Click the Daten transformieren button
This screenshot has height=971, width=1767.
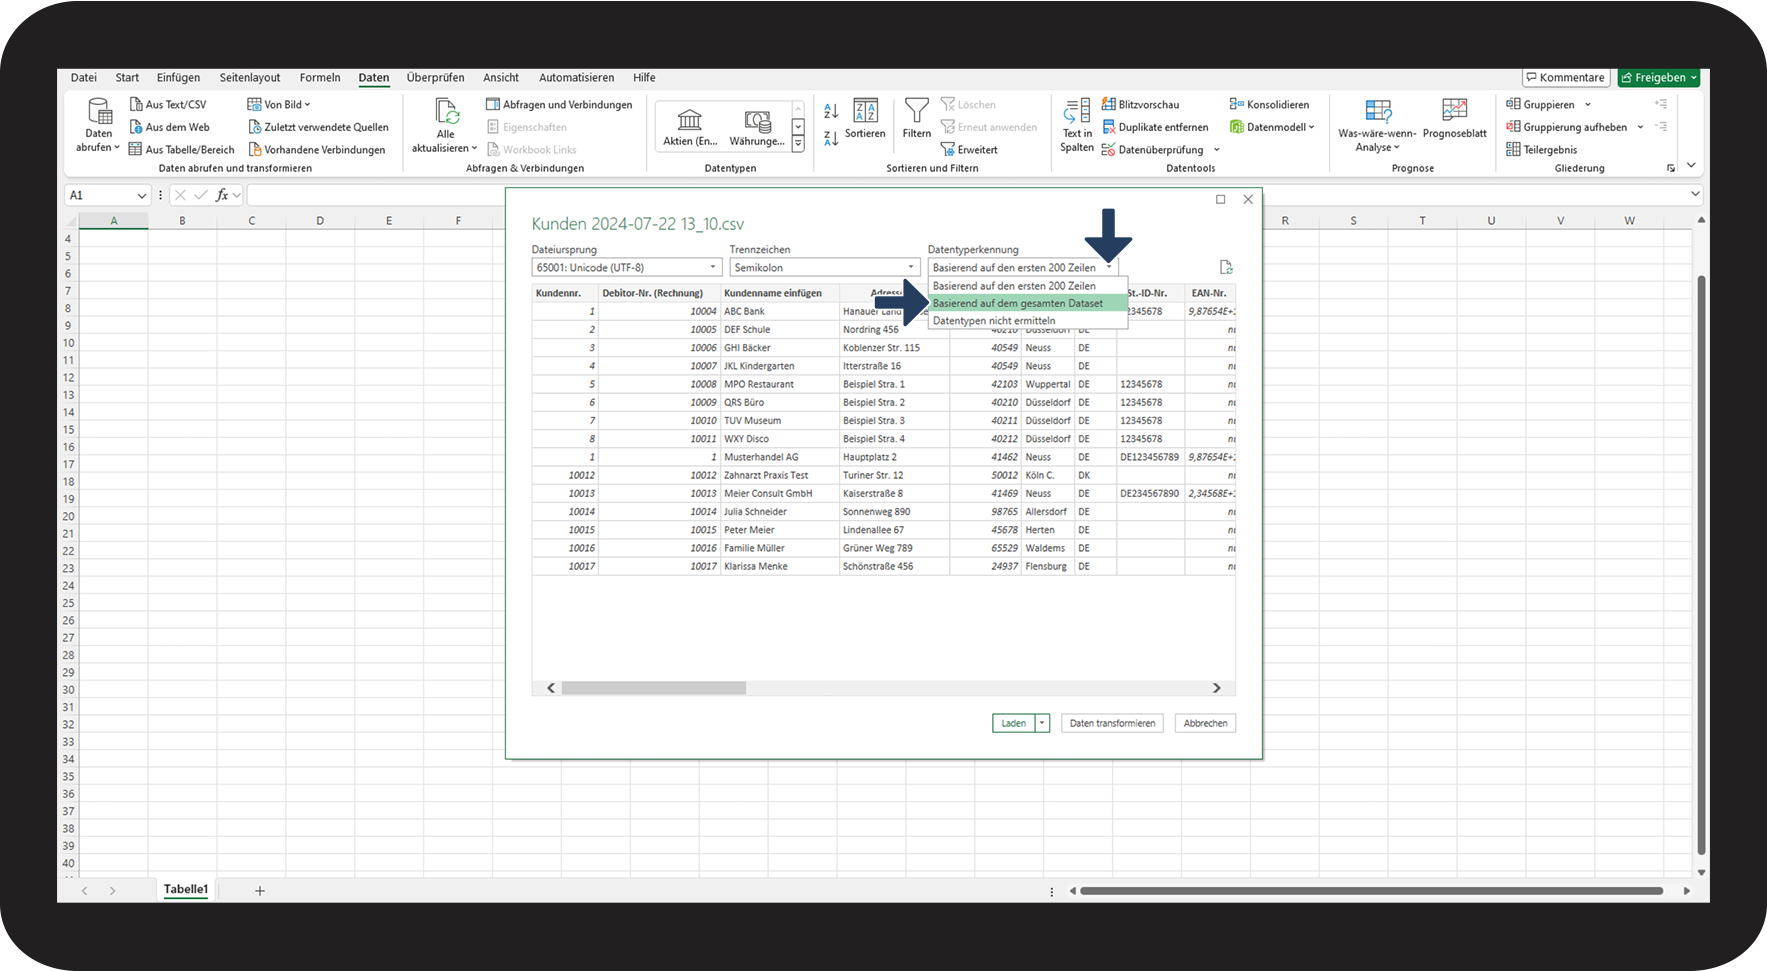pos(1112,723)
